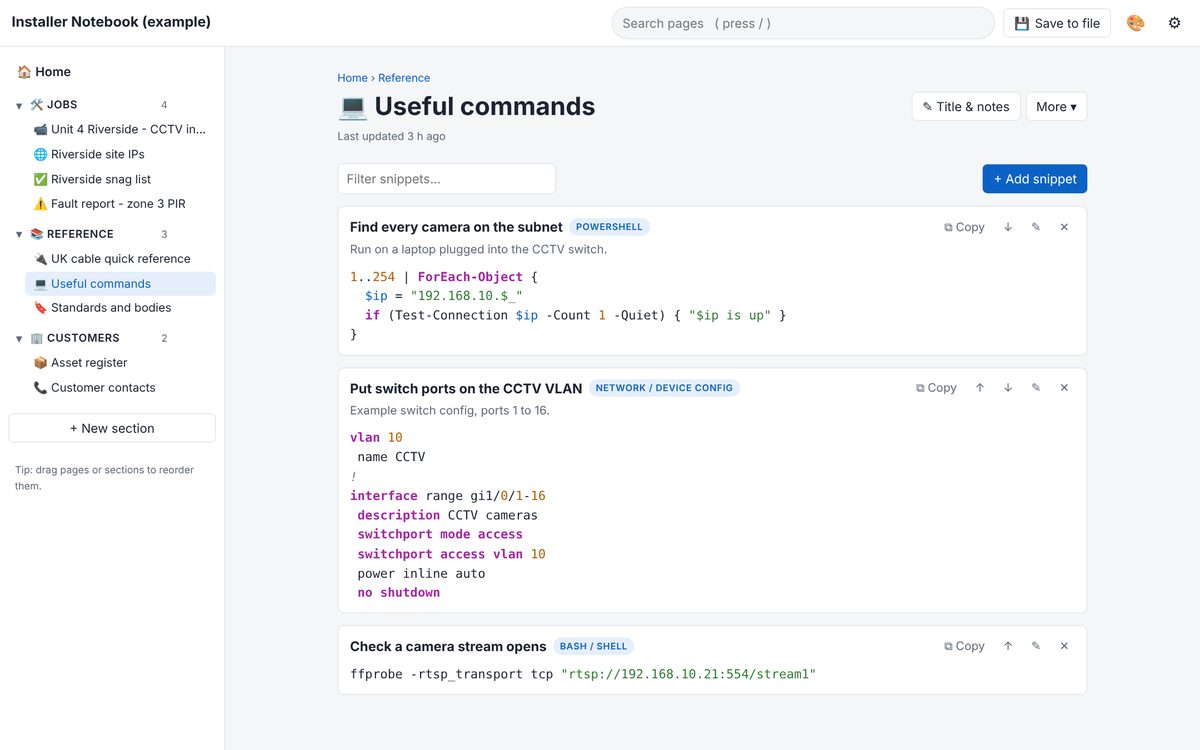
Task: Delete 'Put switch ports on the CCTV VLAN' snippet
Action: pyautogui.click(x=1064, y=388)
